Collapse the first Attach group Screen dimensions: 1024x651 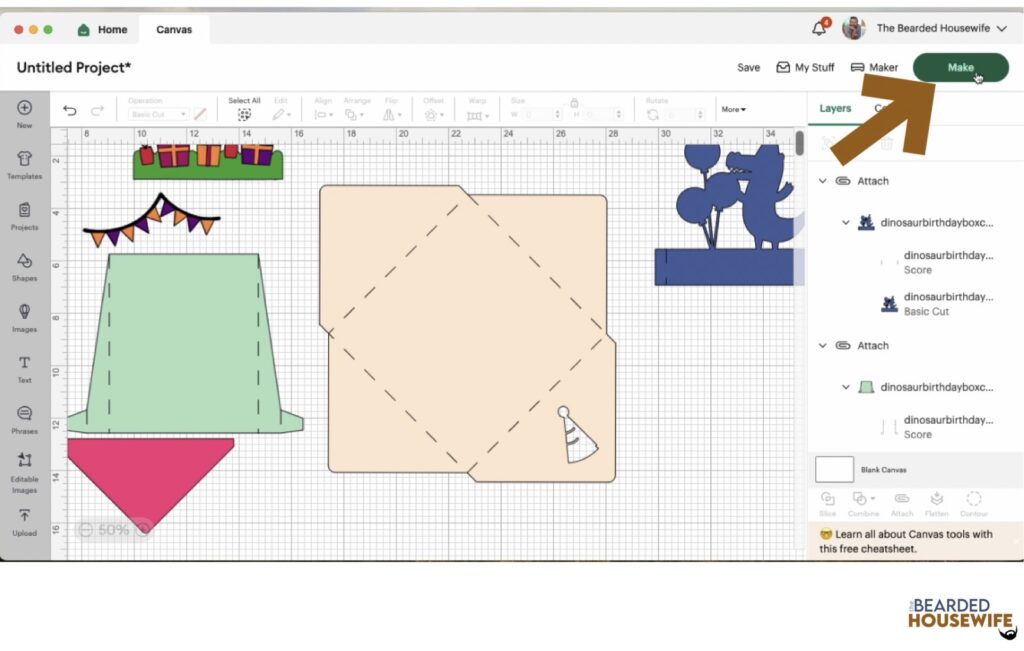(823, 181)
